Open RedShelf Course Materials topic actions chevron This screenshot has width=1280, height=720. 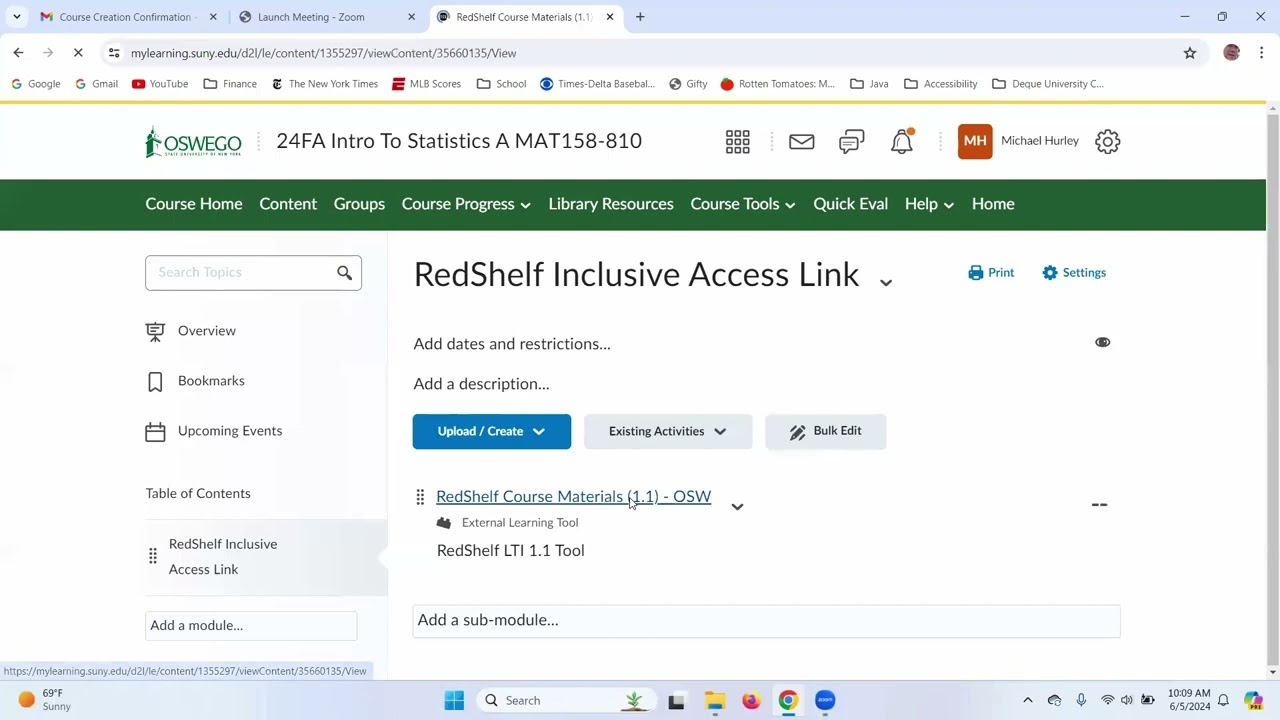coord(737,507)
